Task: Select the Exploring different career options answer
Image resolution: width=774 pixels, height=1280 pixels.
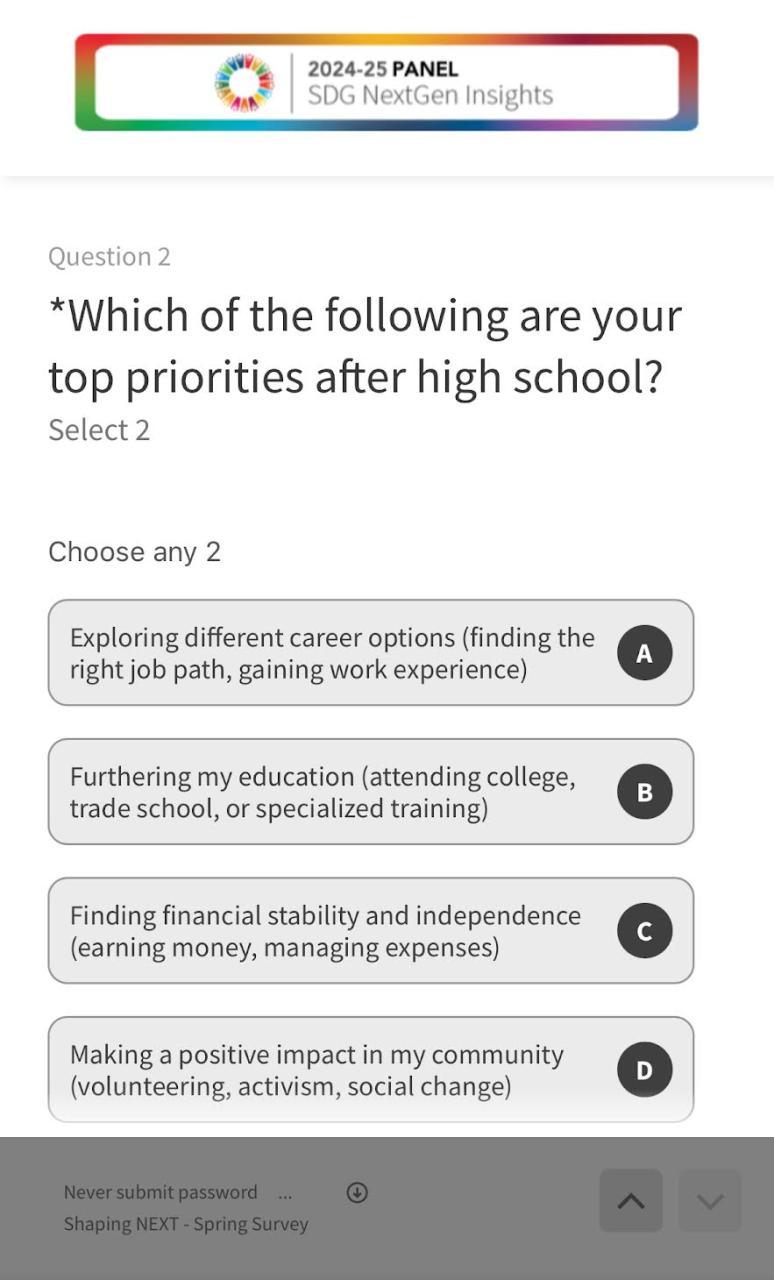Action: click(332, 653)
